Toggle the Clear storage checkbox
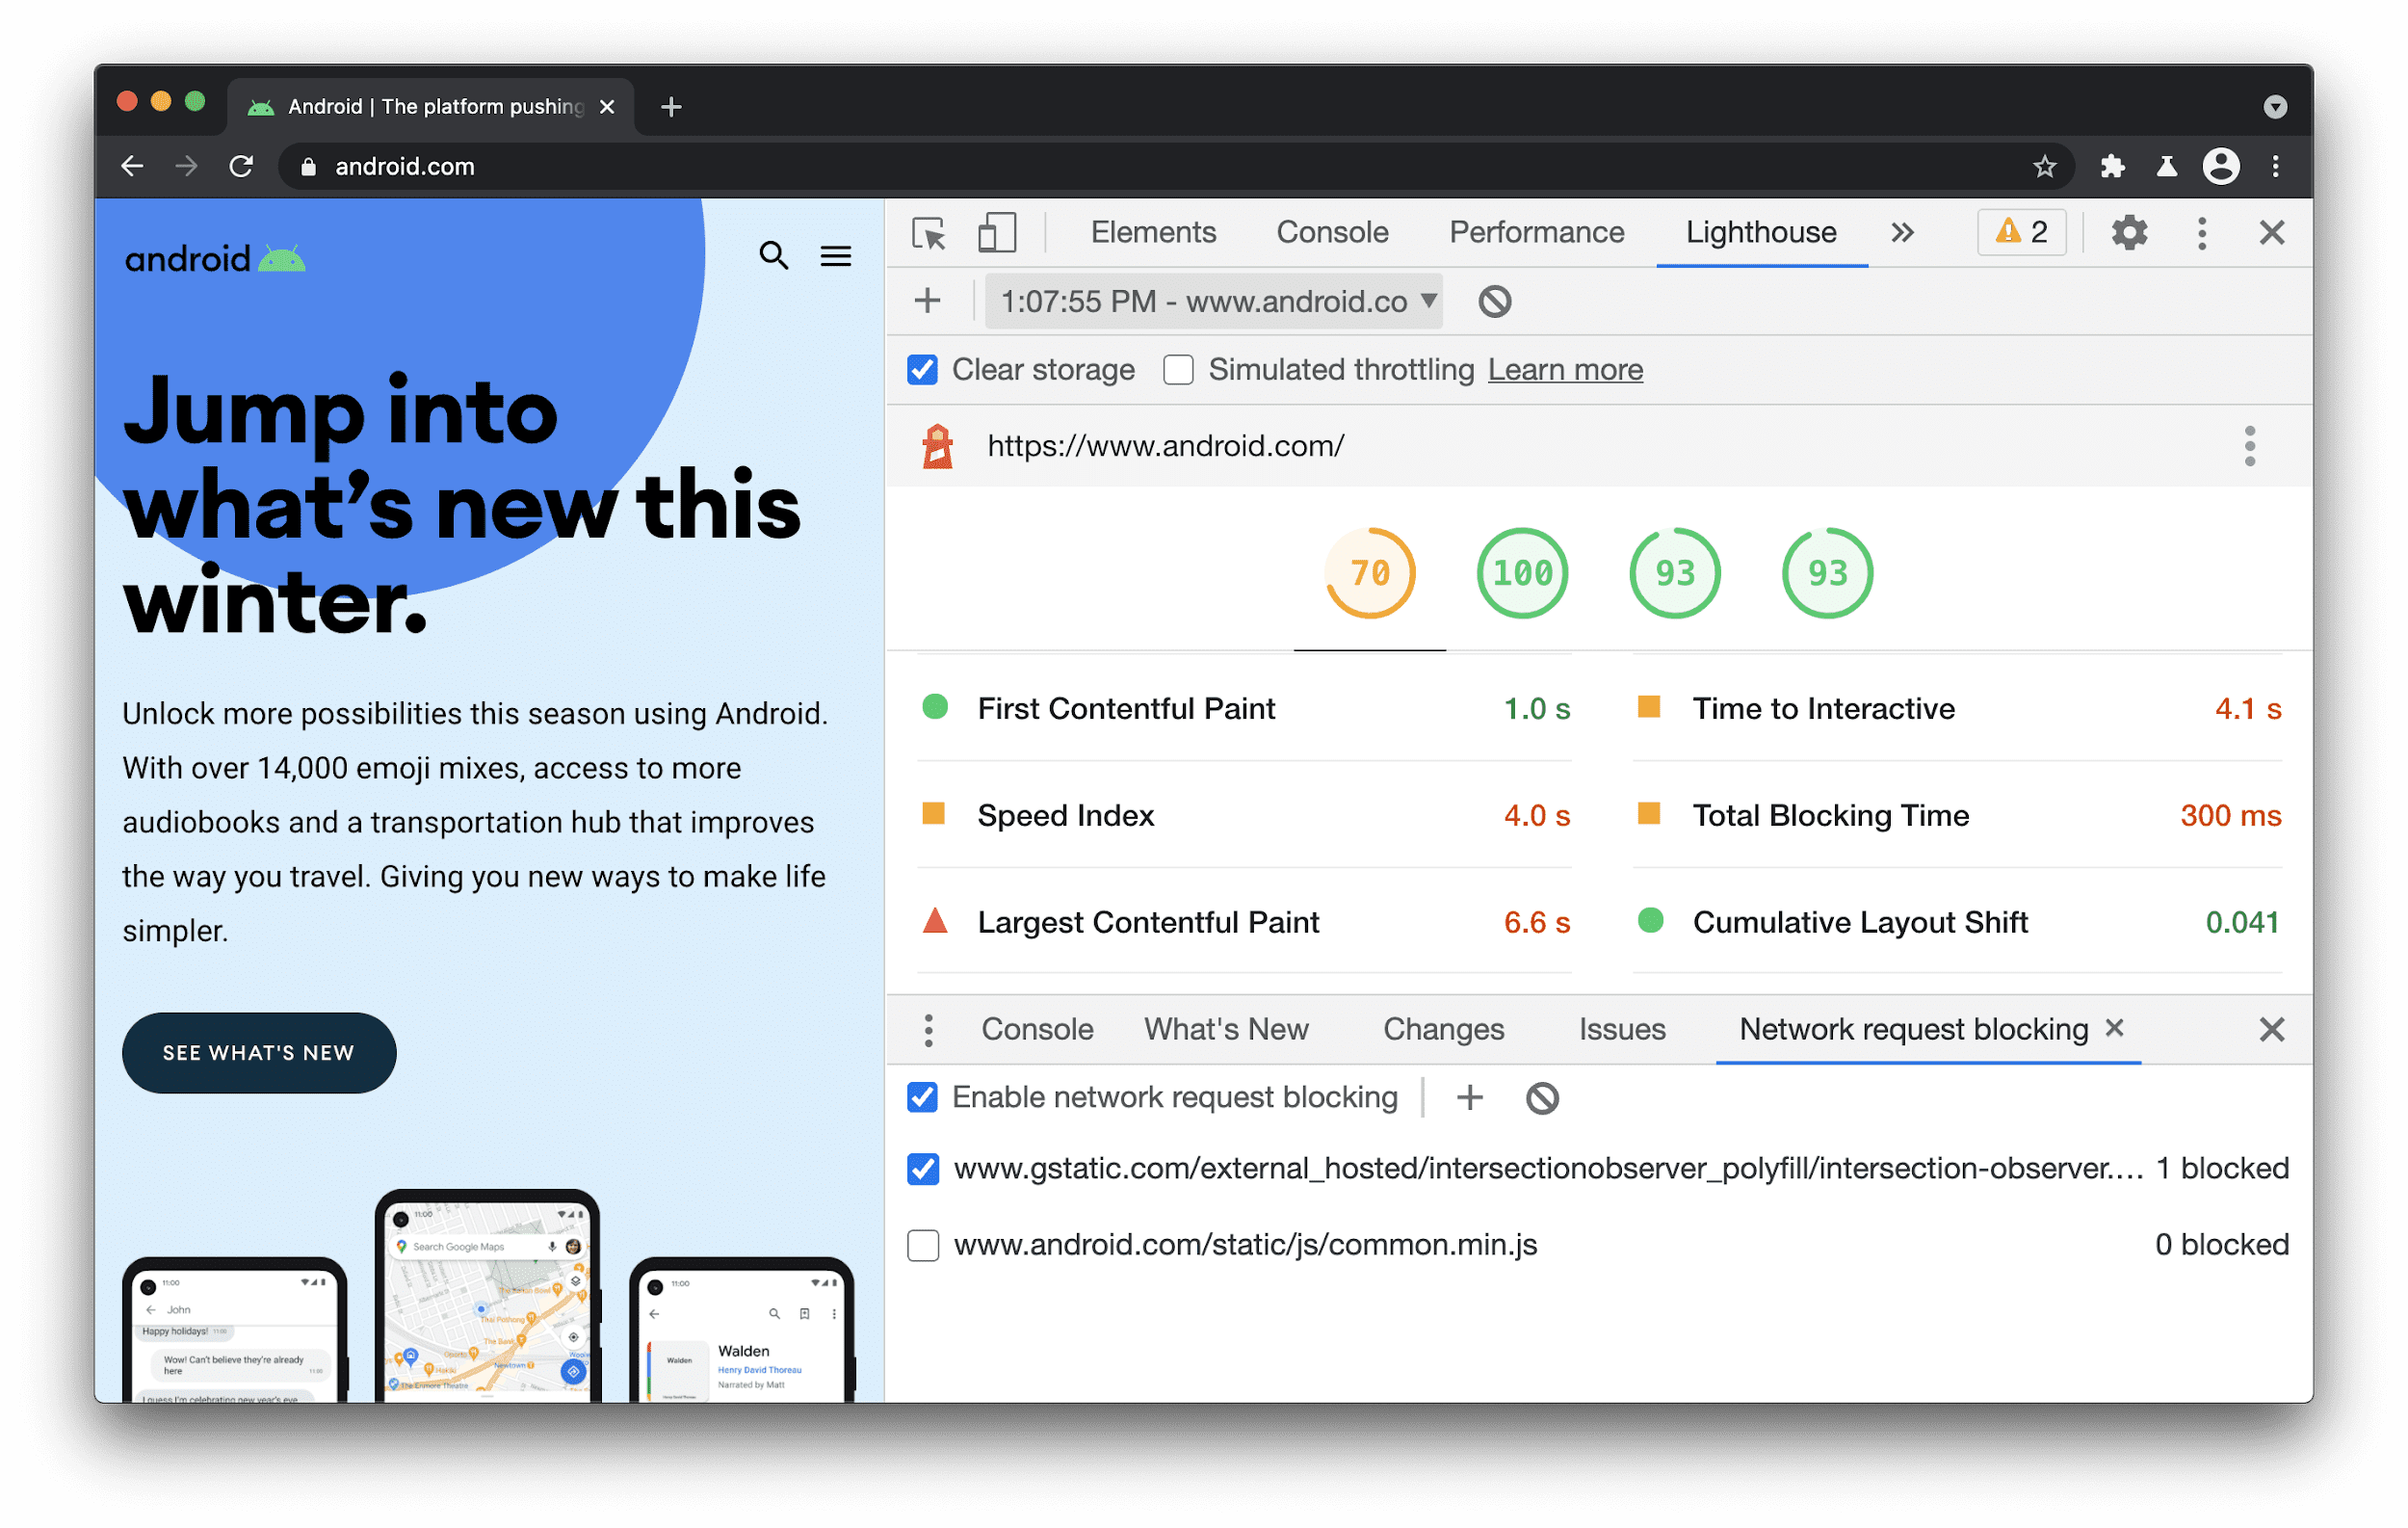Screen dimensions: 2408x1528 click(x=920, y=371)
